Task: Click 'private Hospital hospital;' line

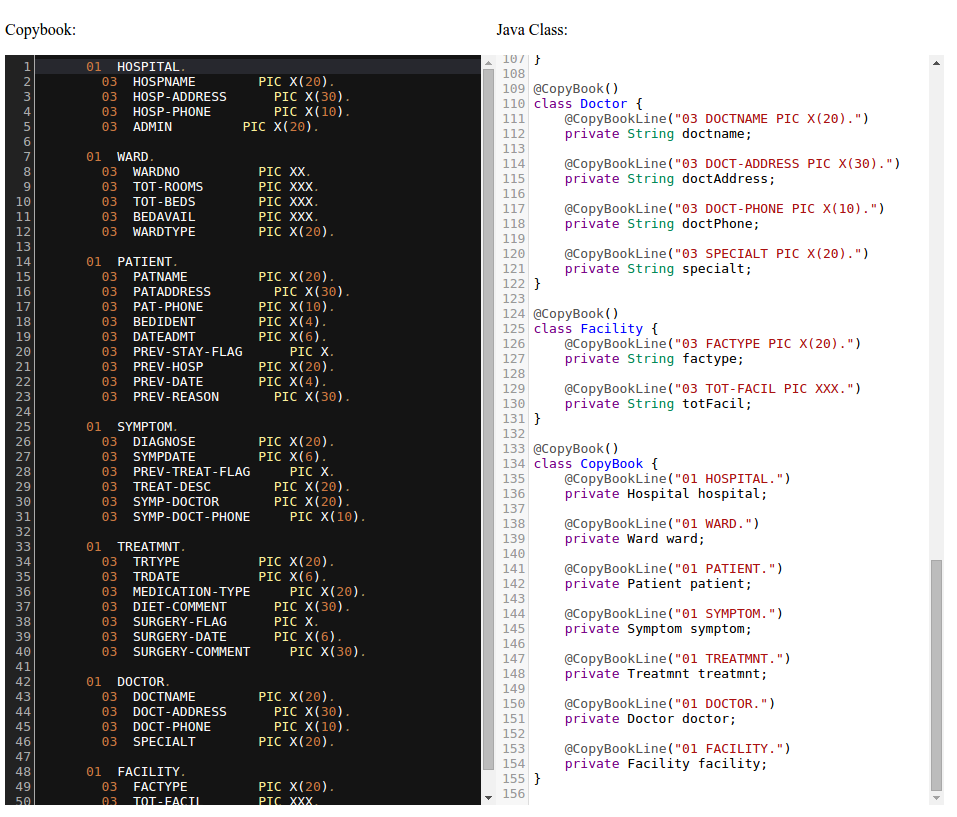Action: [666, 494]
